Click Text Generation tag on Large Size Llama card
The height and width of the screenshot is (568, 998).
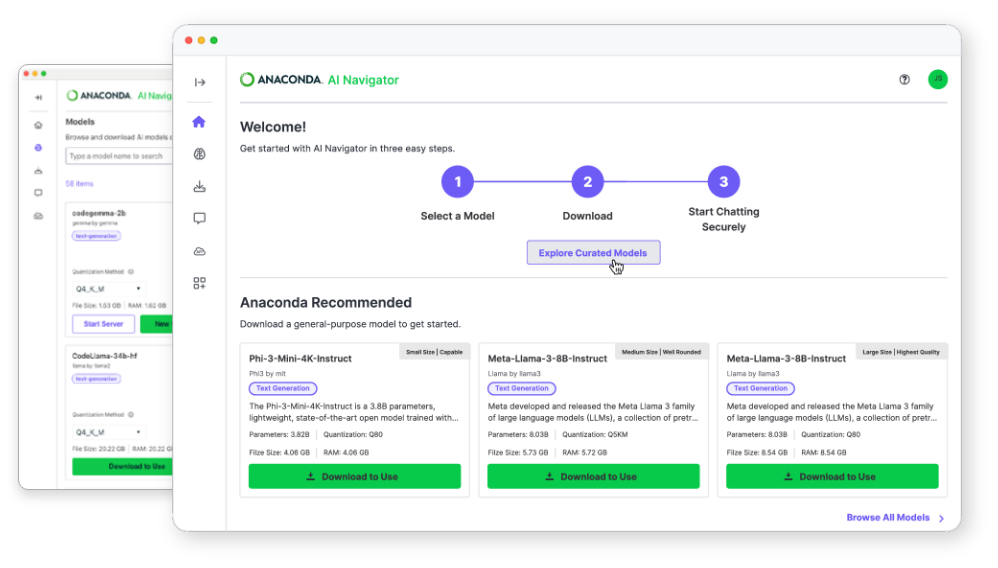pos(761,388)
